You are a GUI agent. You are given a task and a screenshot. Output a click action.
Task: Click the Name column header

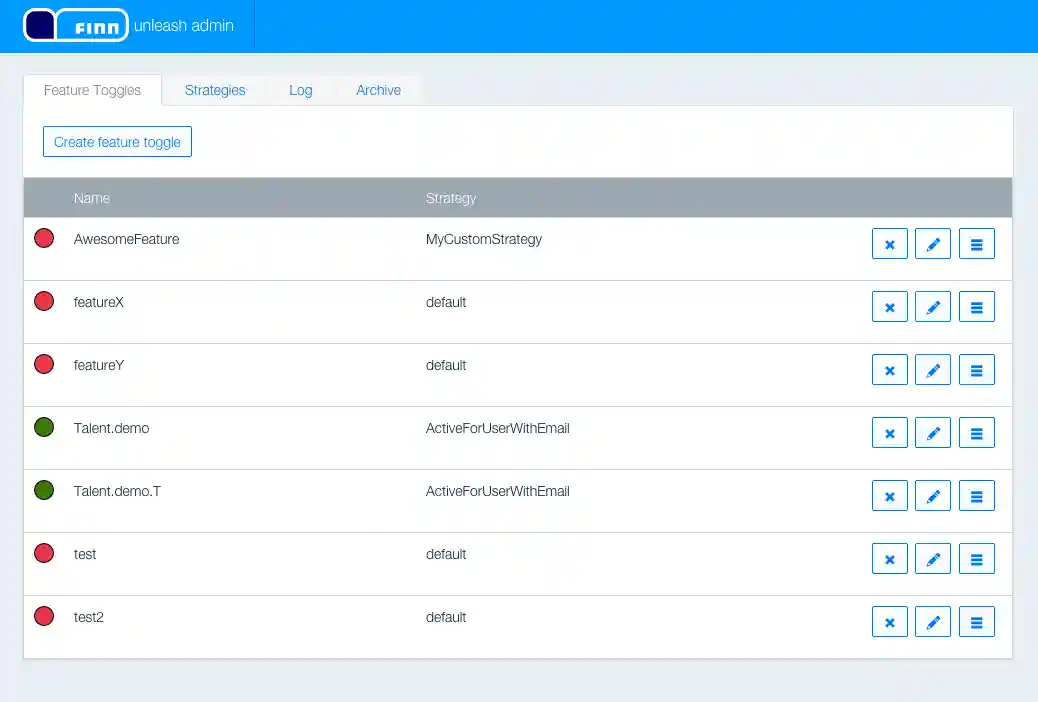(x=91, y=197)
